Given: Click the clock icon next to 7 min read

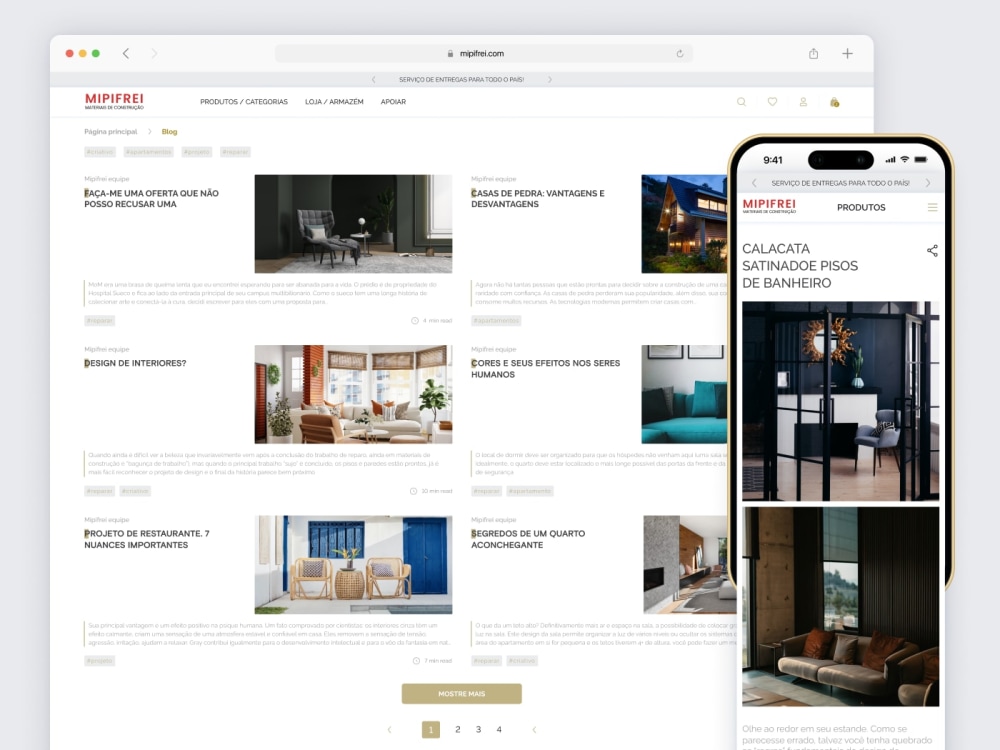Looking at the screenshot, I should coord(416,661).
